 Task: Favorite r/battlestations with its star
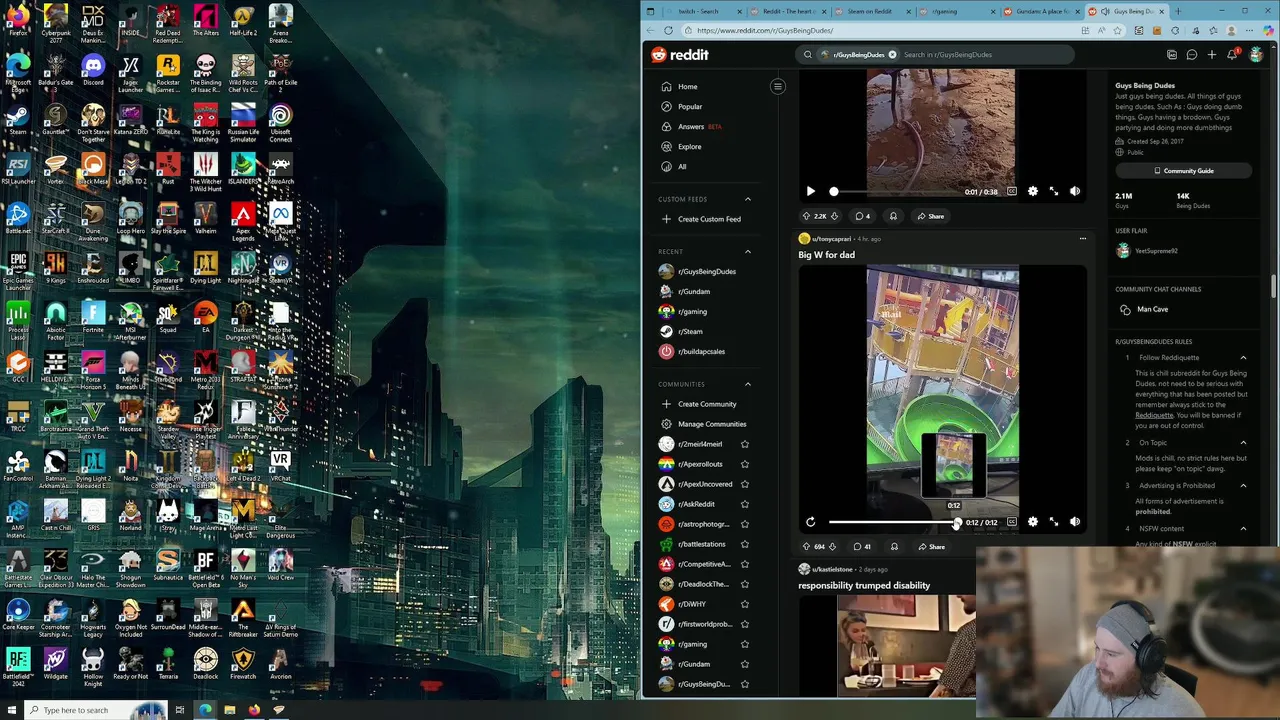(x=745, y=544)
